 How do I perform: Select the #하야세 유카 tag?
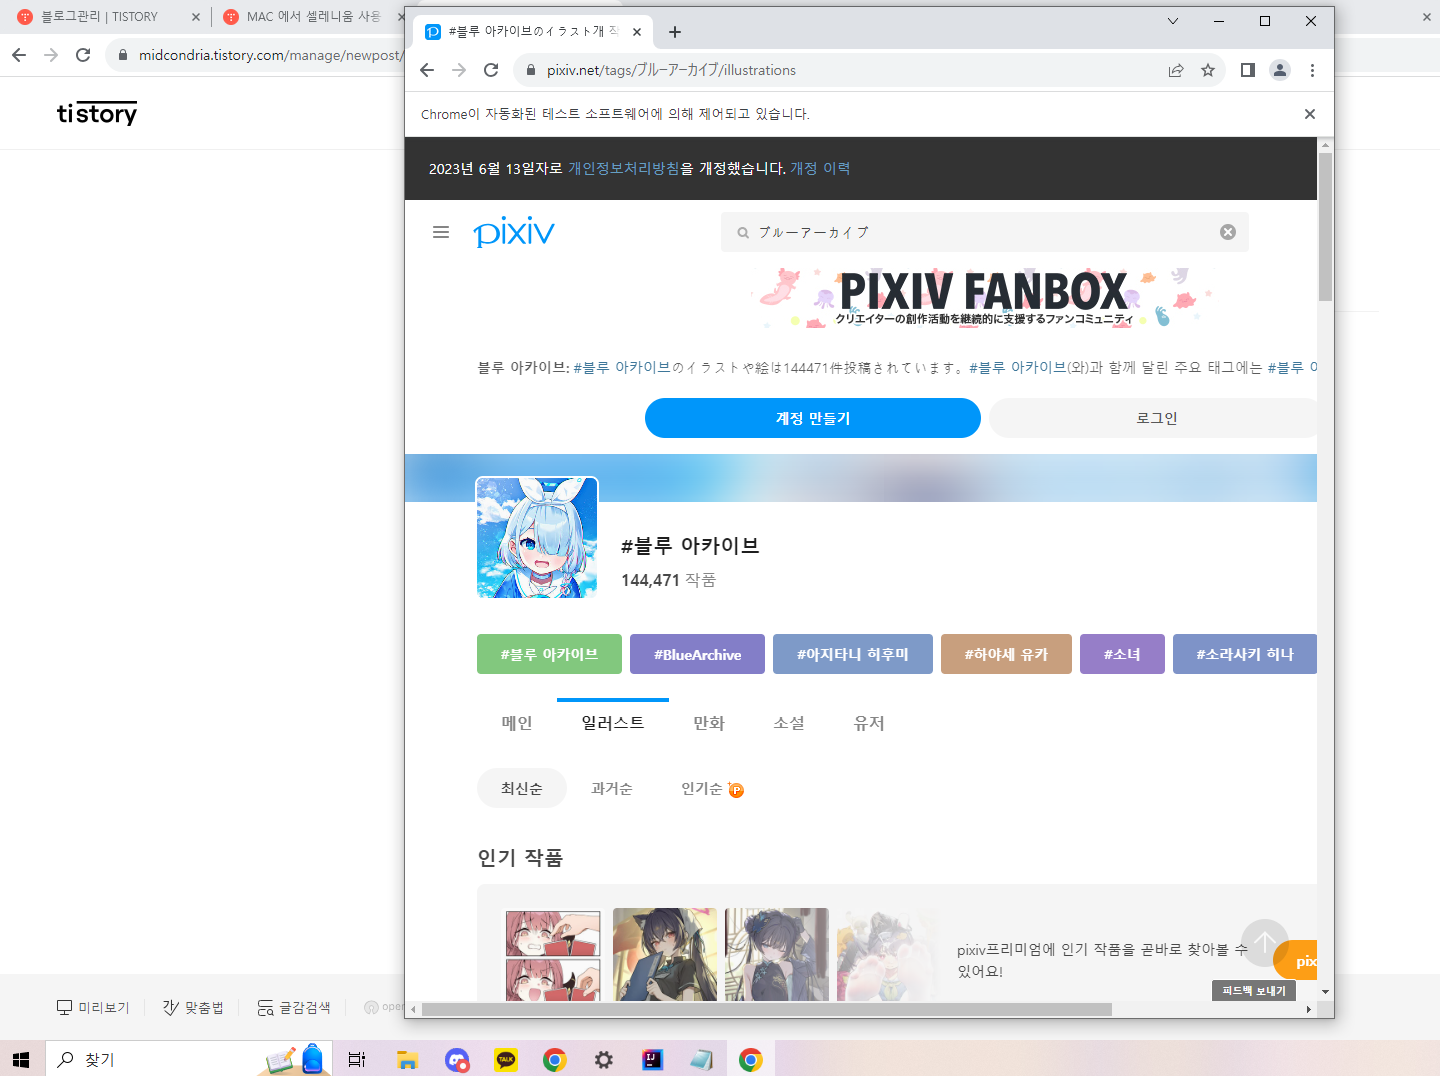(1006, 654)
